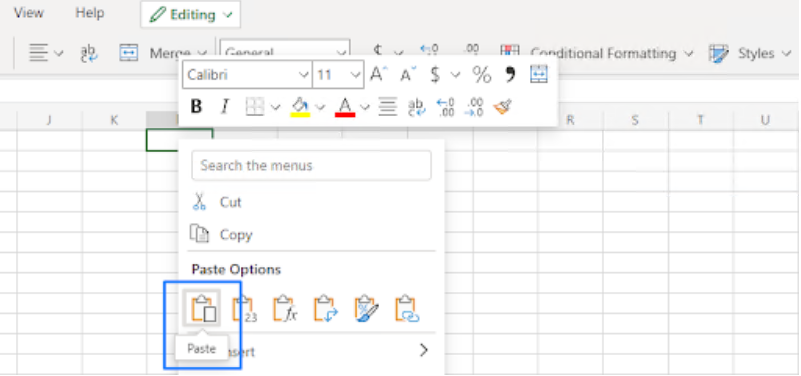Viewport: 801px width, 376px height.
Task: Open the View ribbon tab
Action: click(29, 12)
